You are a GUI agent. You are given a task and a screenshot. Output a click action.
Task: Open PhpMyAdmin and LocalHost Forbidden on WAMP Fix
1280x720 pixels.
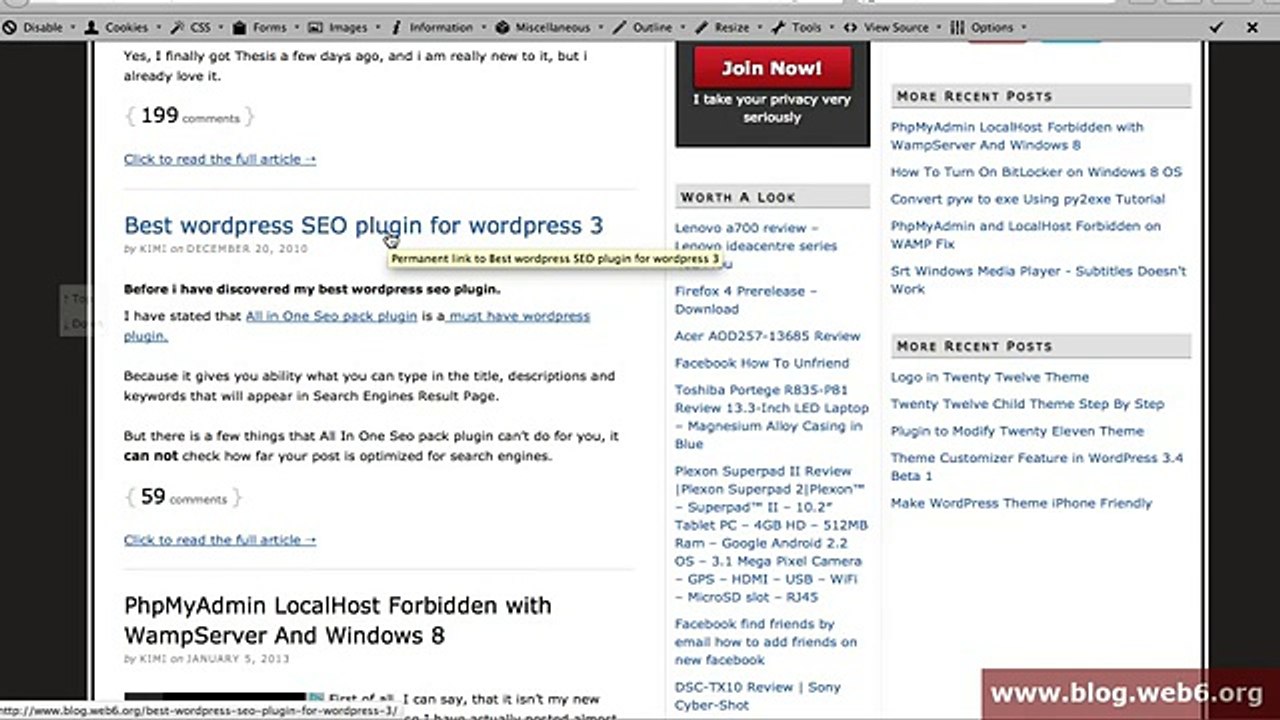click(1025, 235)
